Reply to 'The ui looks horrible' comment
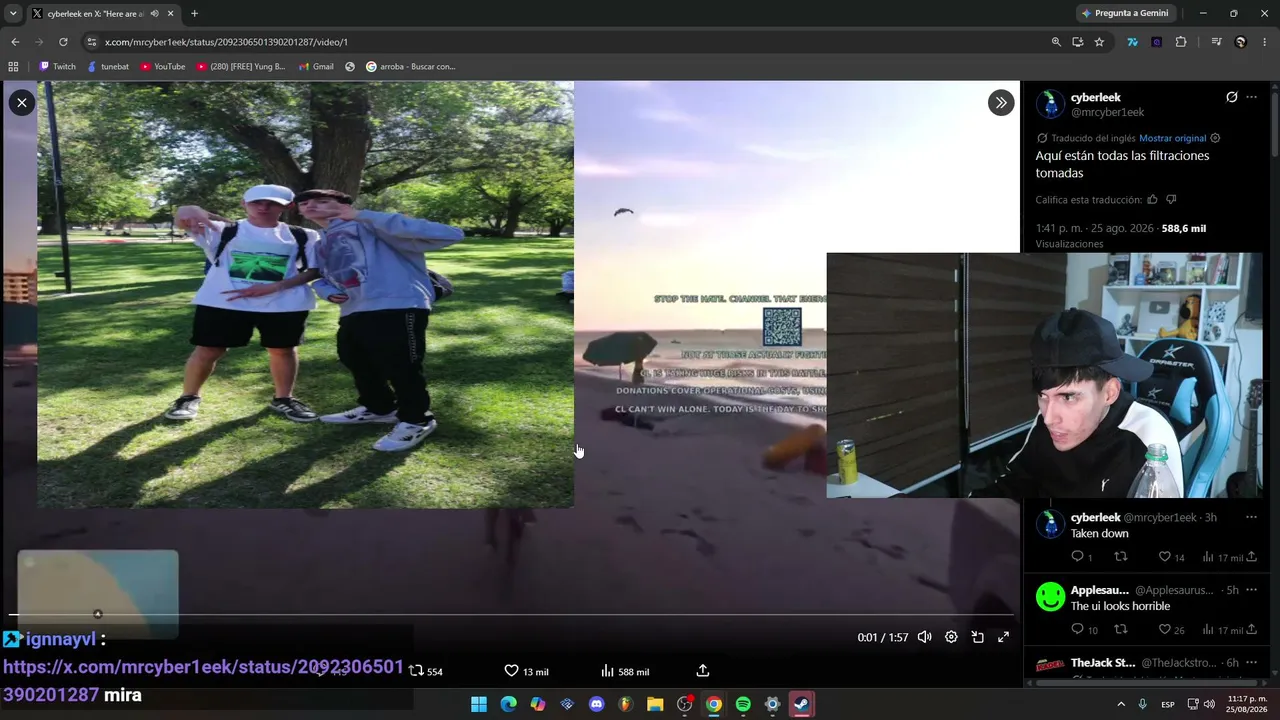The image size is (1280, 720). pos(1084,630)
